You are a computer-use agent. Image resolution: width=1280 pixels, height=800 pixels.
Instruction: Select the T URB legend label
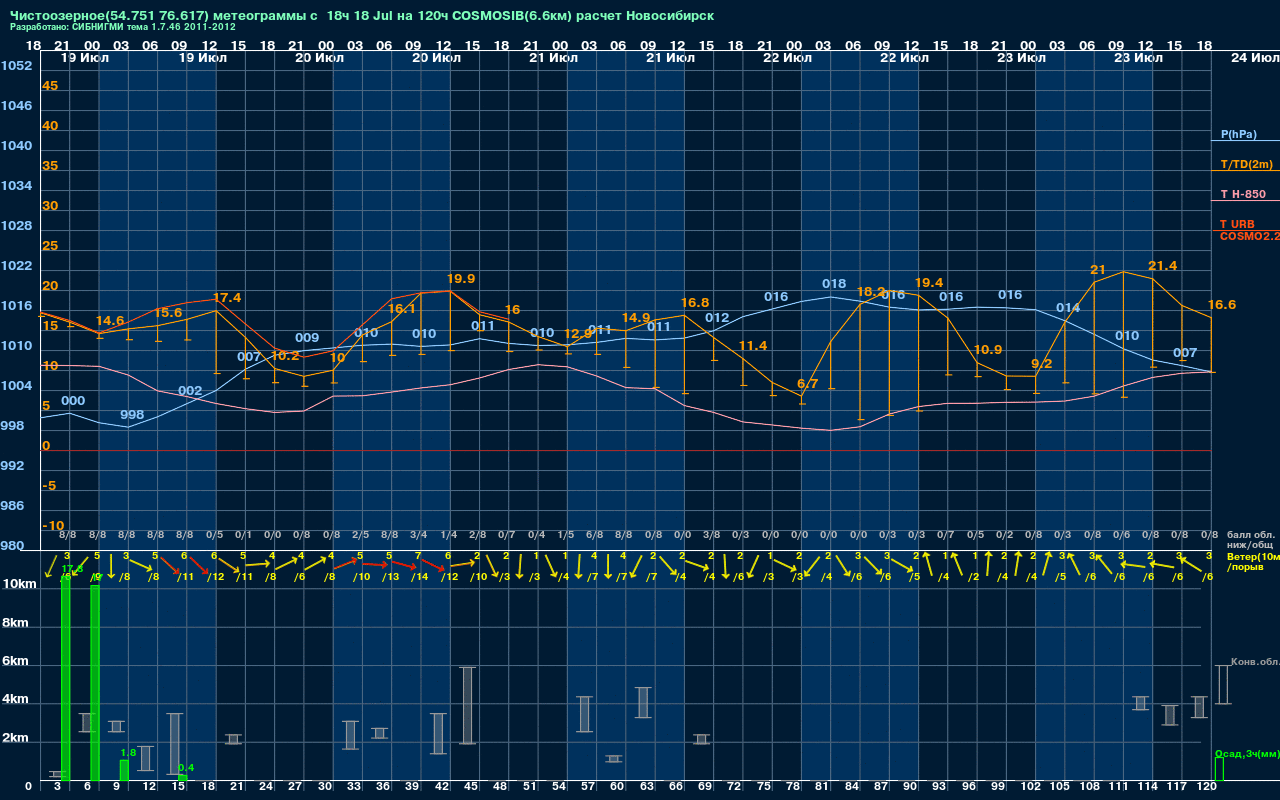pos(1237,224)
